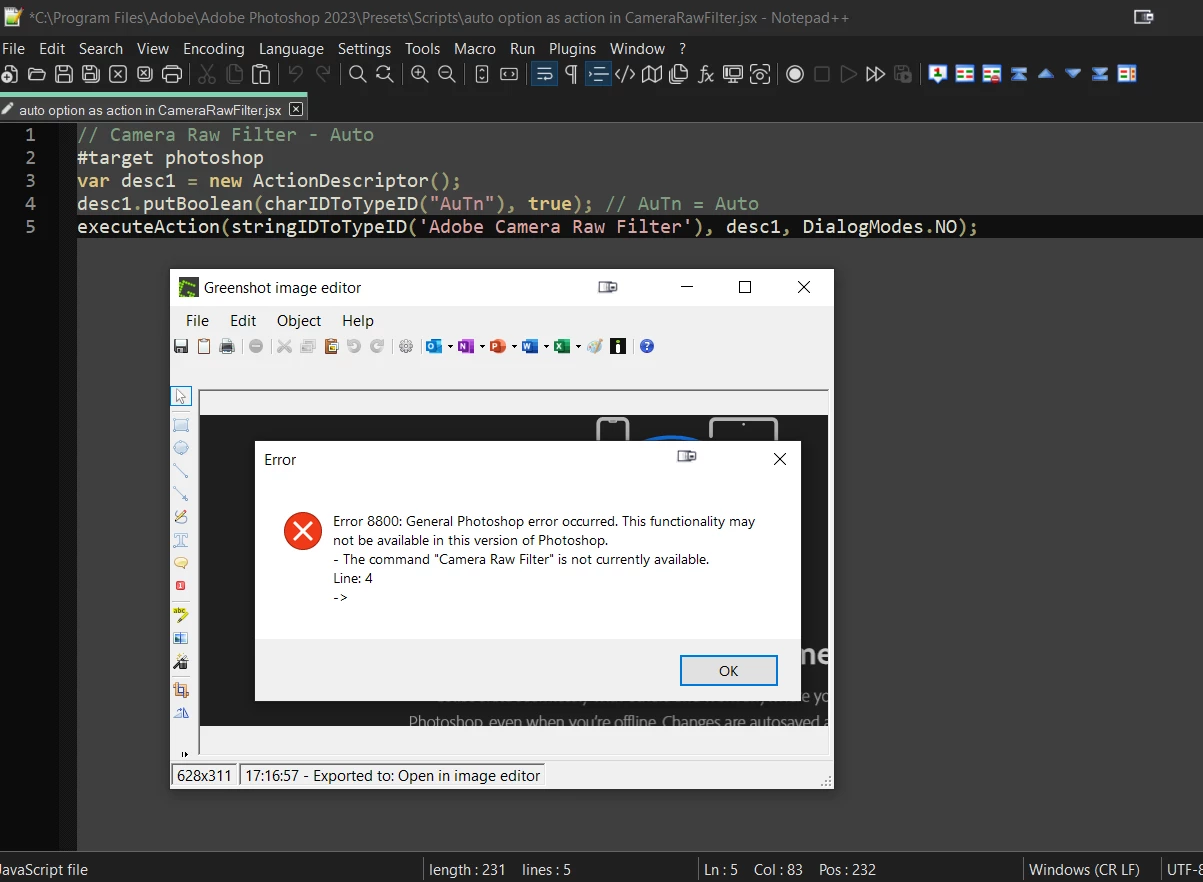
Task: Click MS Paint export icon in Greenshot
Action: point(595,346)
